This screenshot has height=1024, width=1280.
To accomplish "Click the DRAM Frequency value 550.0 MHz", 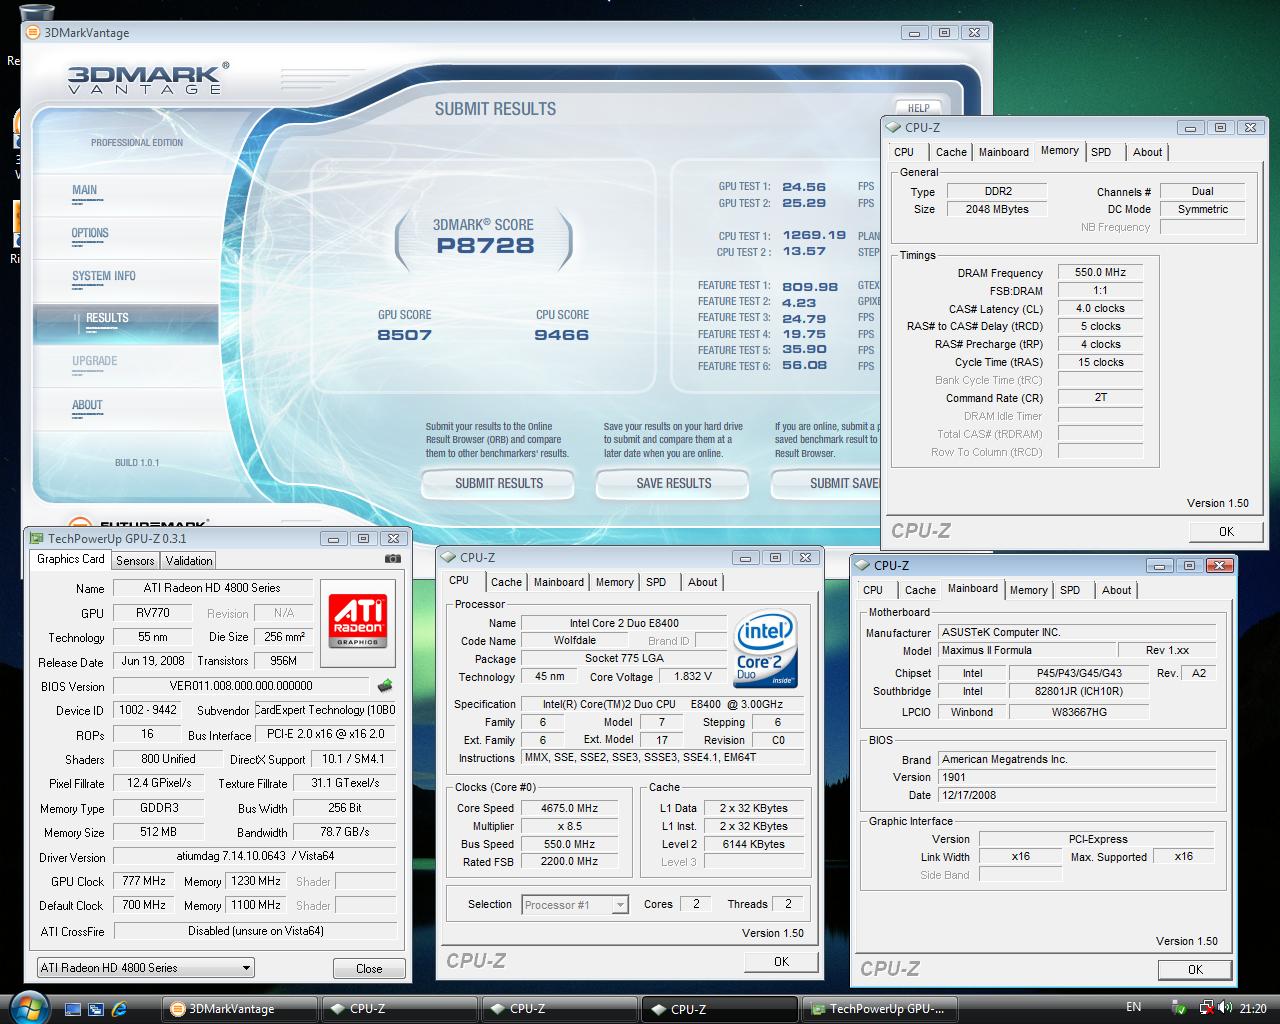I will (x=1100, y=272).
